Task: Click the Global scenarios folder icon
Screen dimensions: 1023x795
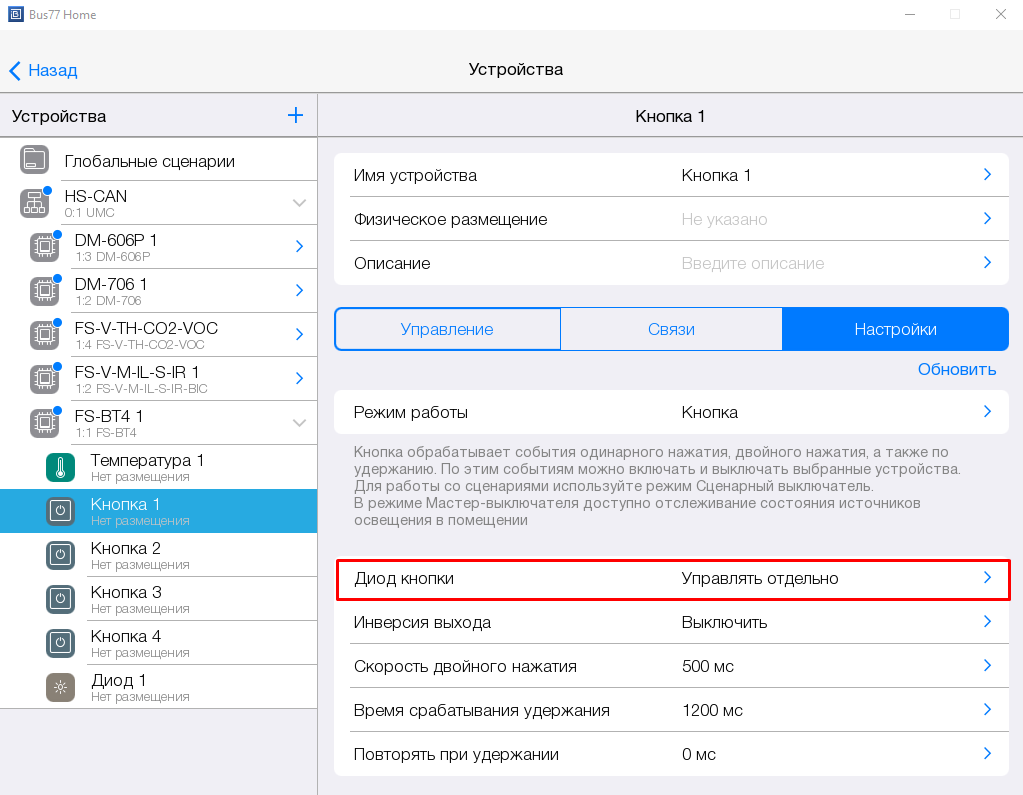Action: click(35, 160)
